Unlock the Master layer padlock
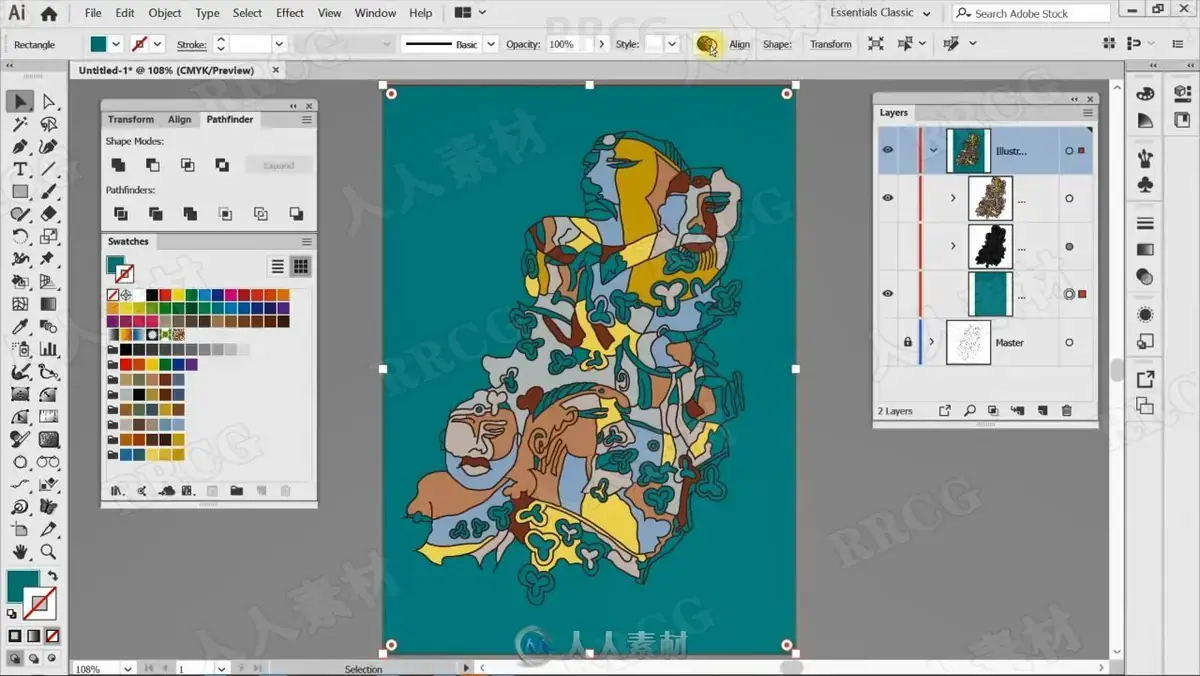 pyautogui.click(x=908, y=342)
